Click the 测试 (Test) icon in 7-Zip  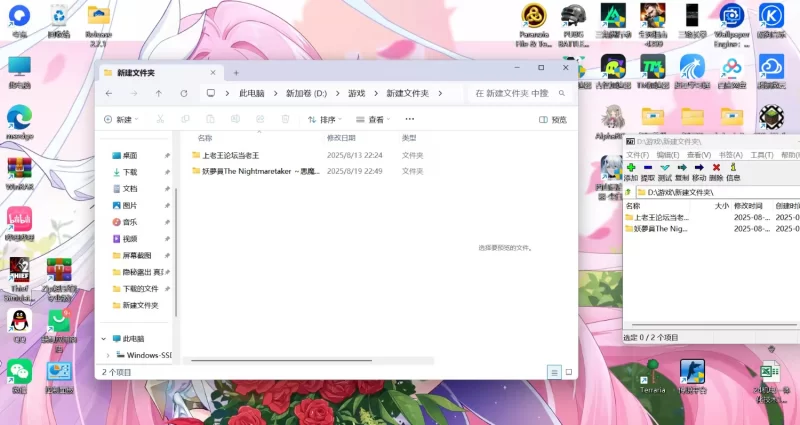pyautogui.click(x=665, y=167)
